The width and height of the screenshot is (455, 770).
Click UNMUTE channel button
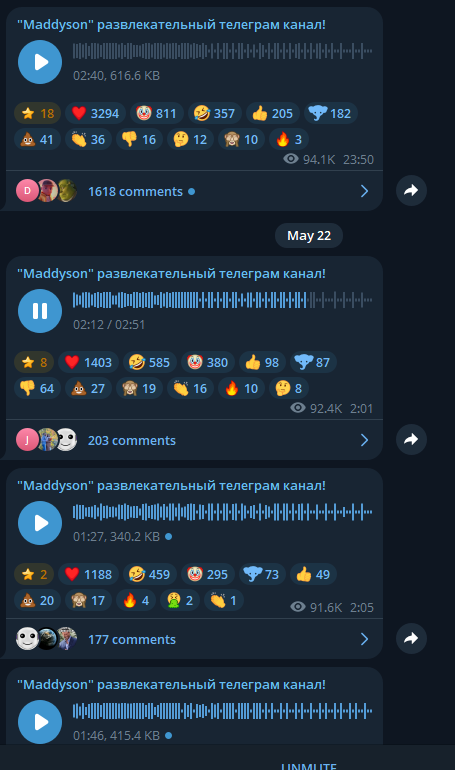(x=309, y=765)
